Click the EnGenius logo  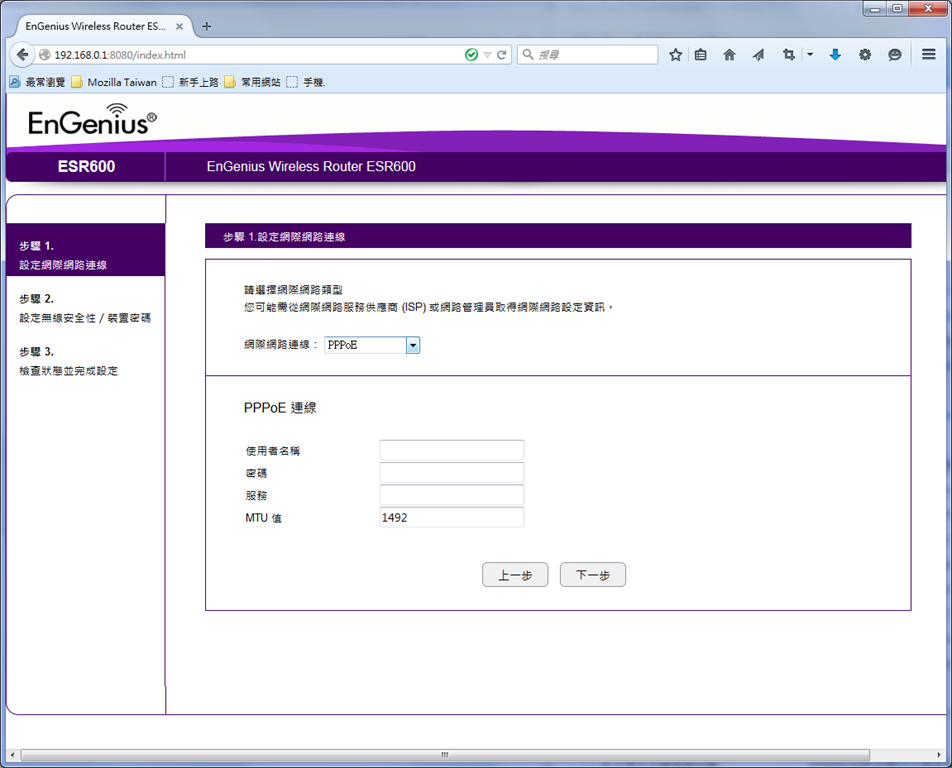coord(92,119)
